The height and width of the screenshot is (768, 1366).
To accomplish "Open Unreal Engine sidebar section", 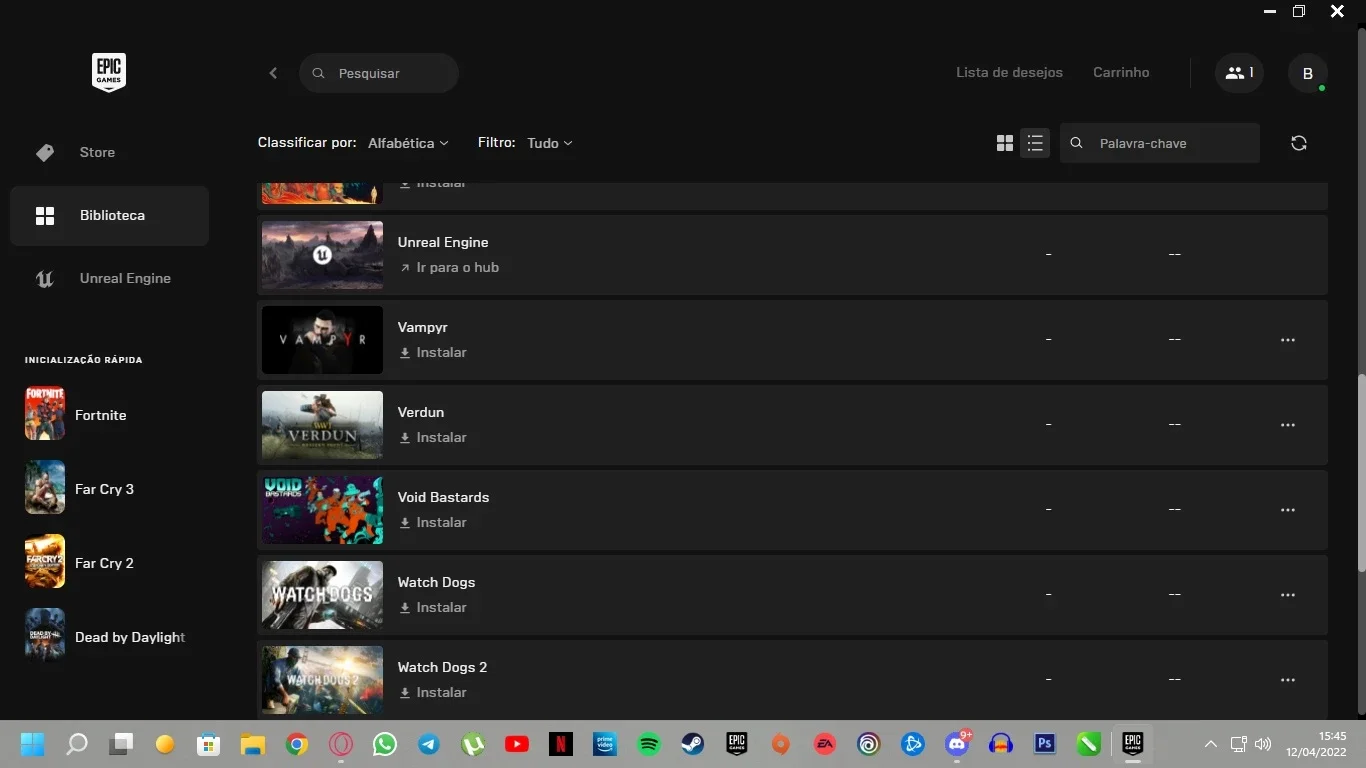I will tap(109, 278).
